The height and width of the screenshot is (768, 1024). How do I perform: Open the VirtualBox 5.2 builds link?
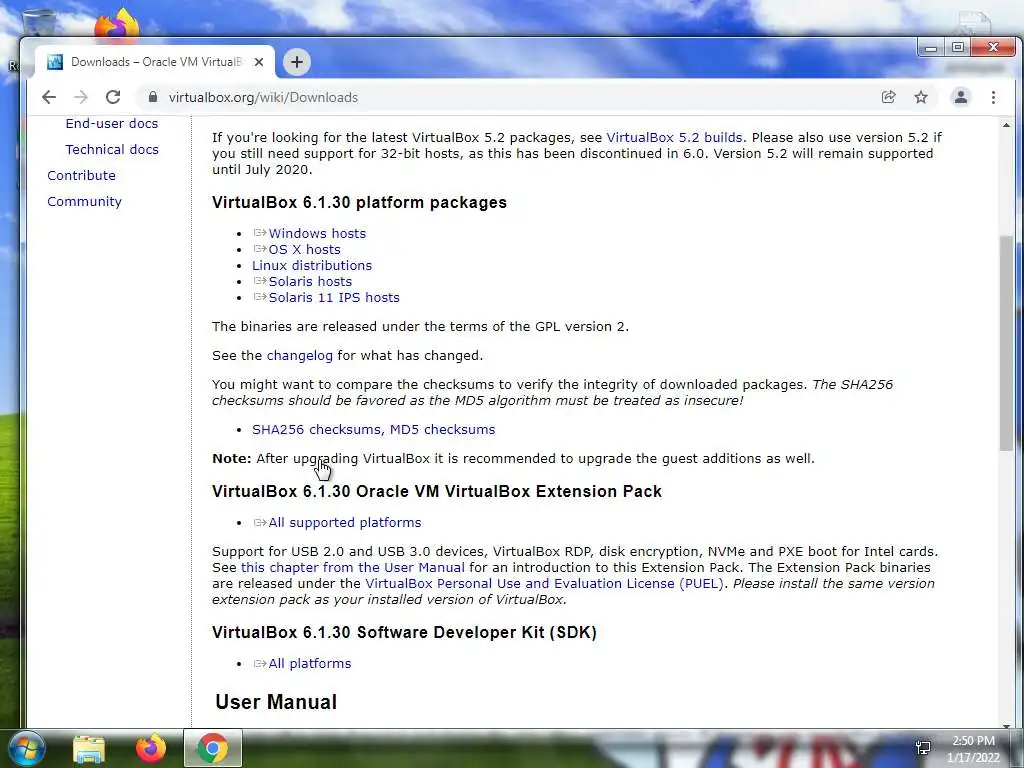click(x=675, y=138)
